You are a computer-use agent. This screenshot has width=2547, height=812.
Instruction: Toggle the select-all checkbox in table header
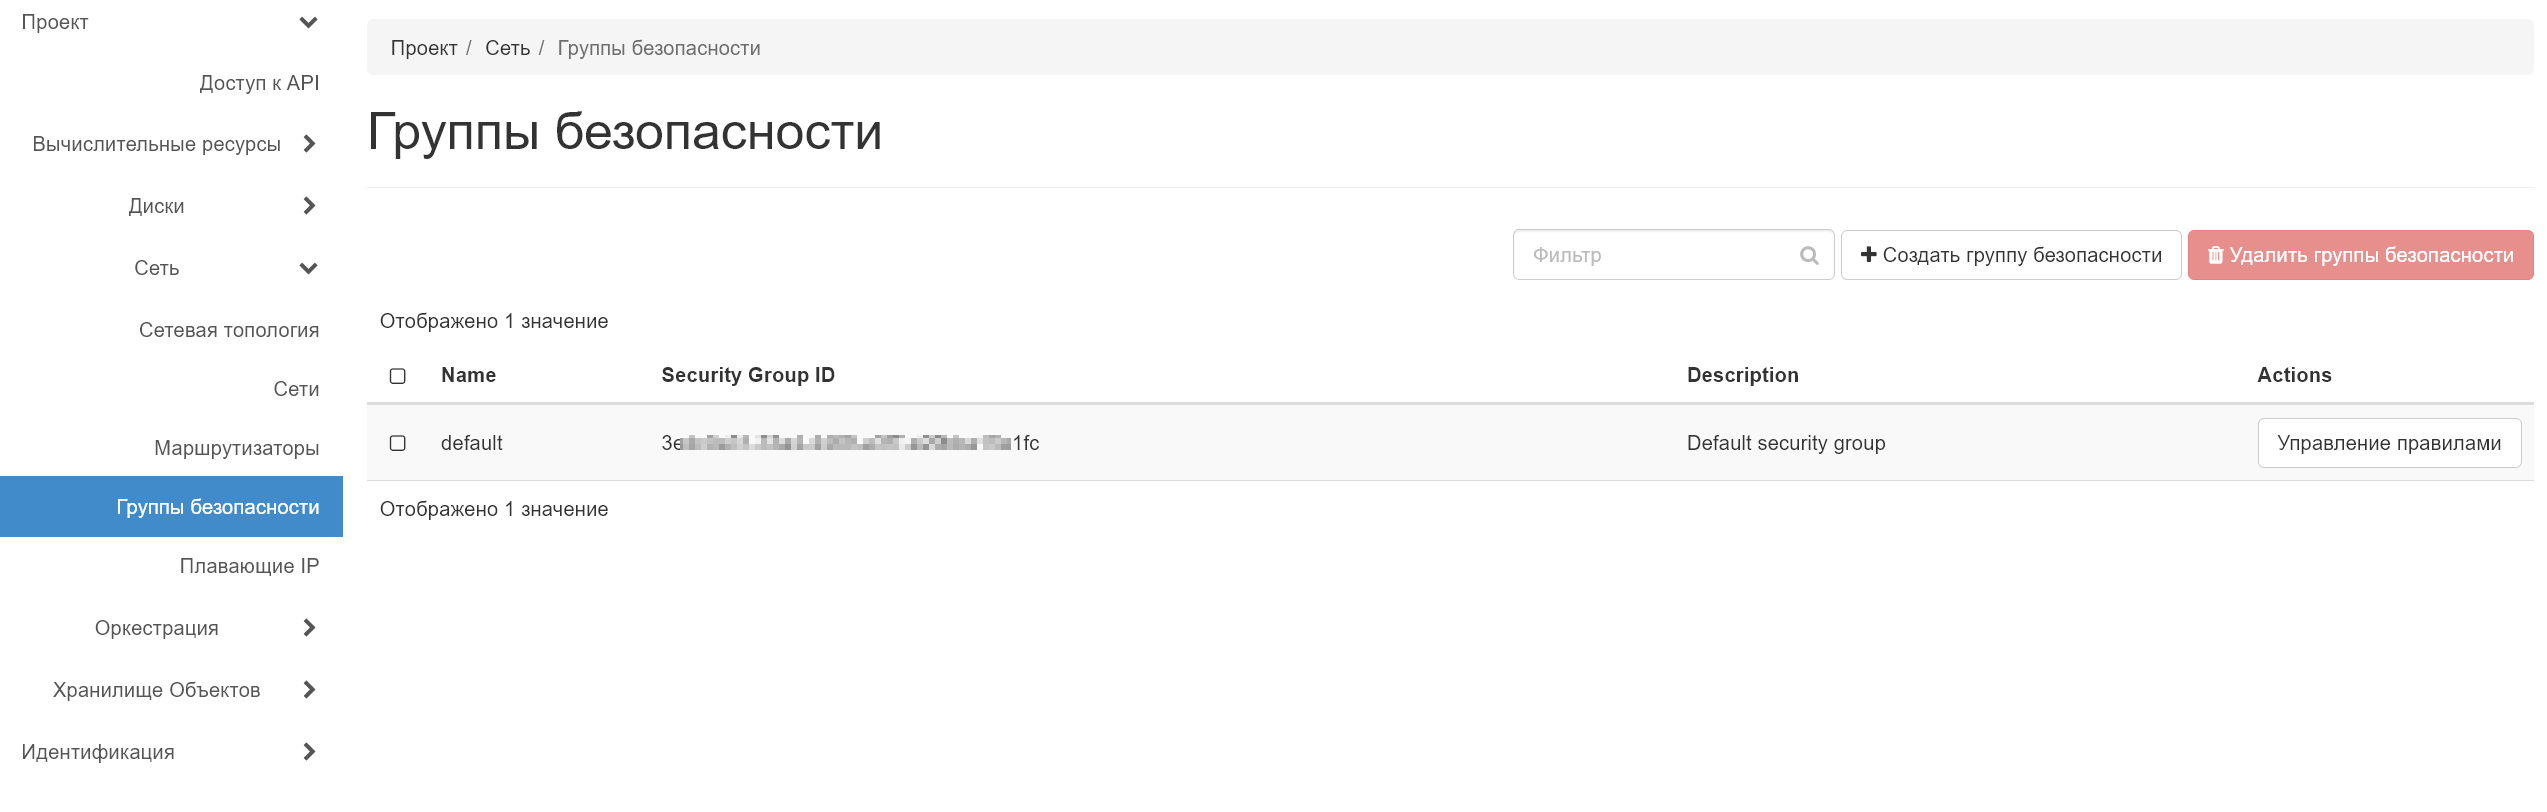[398, 375]
